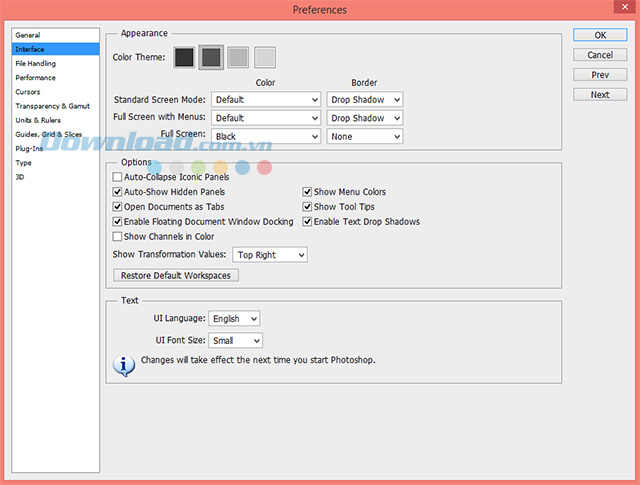Advance to next section with Next
640x485 pixels.
(x=600, y=95)
